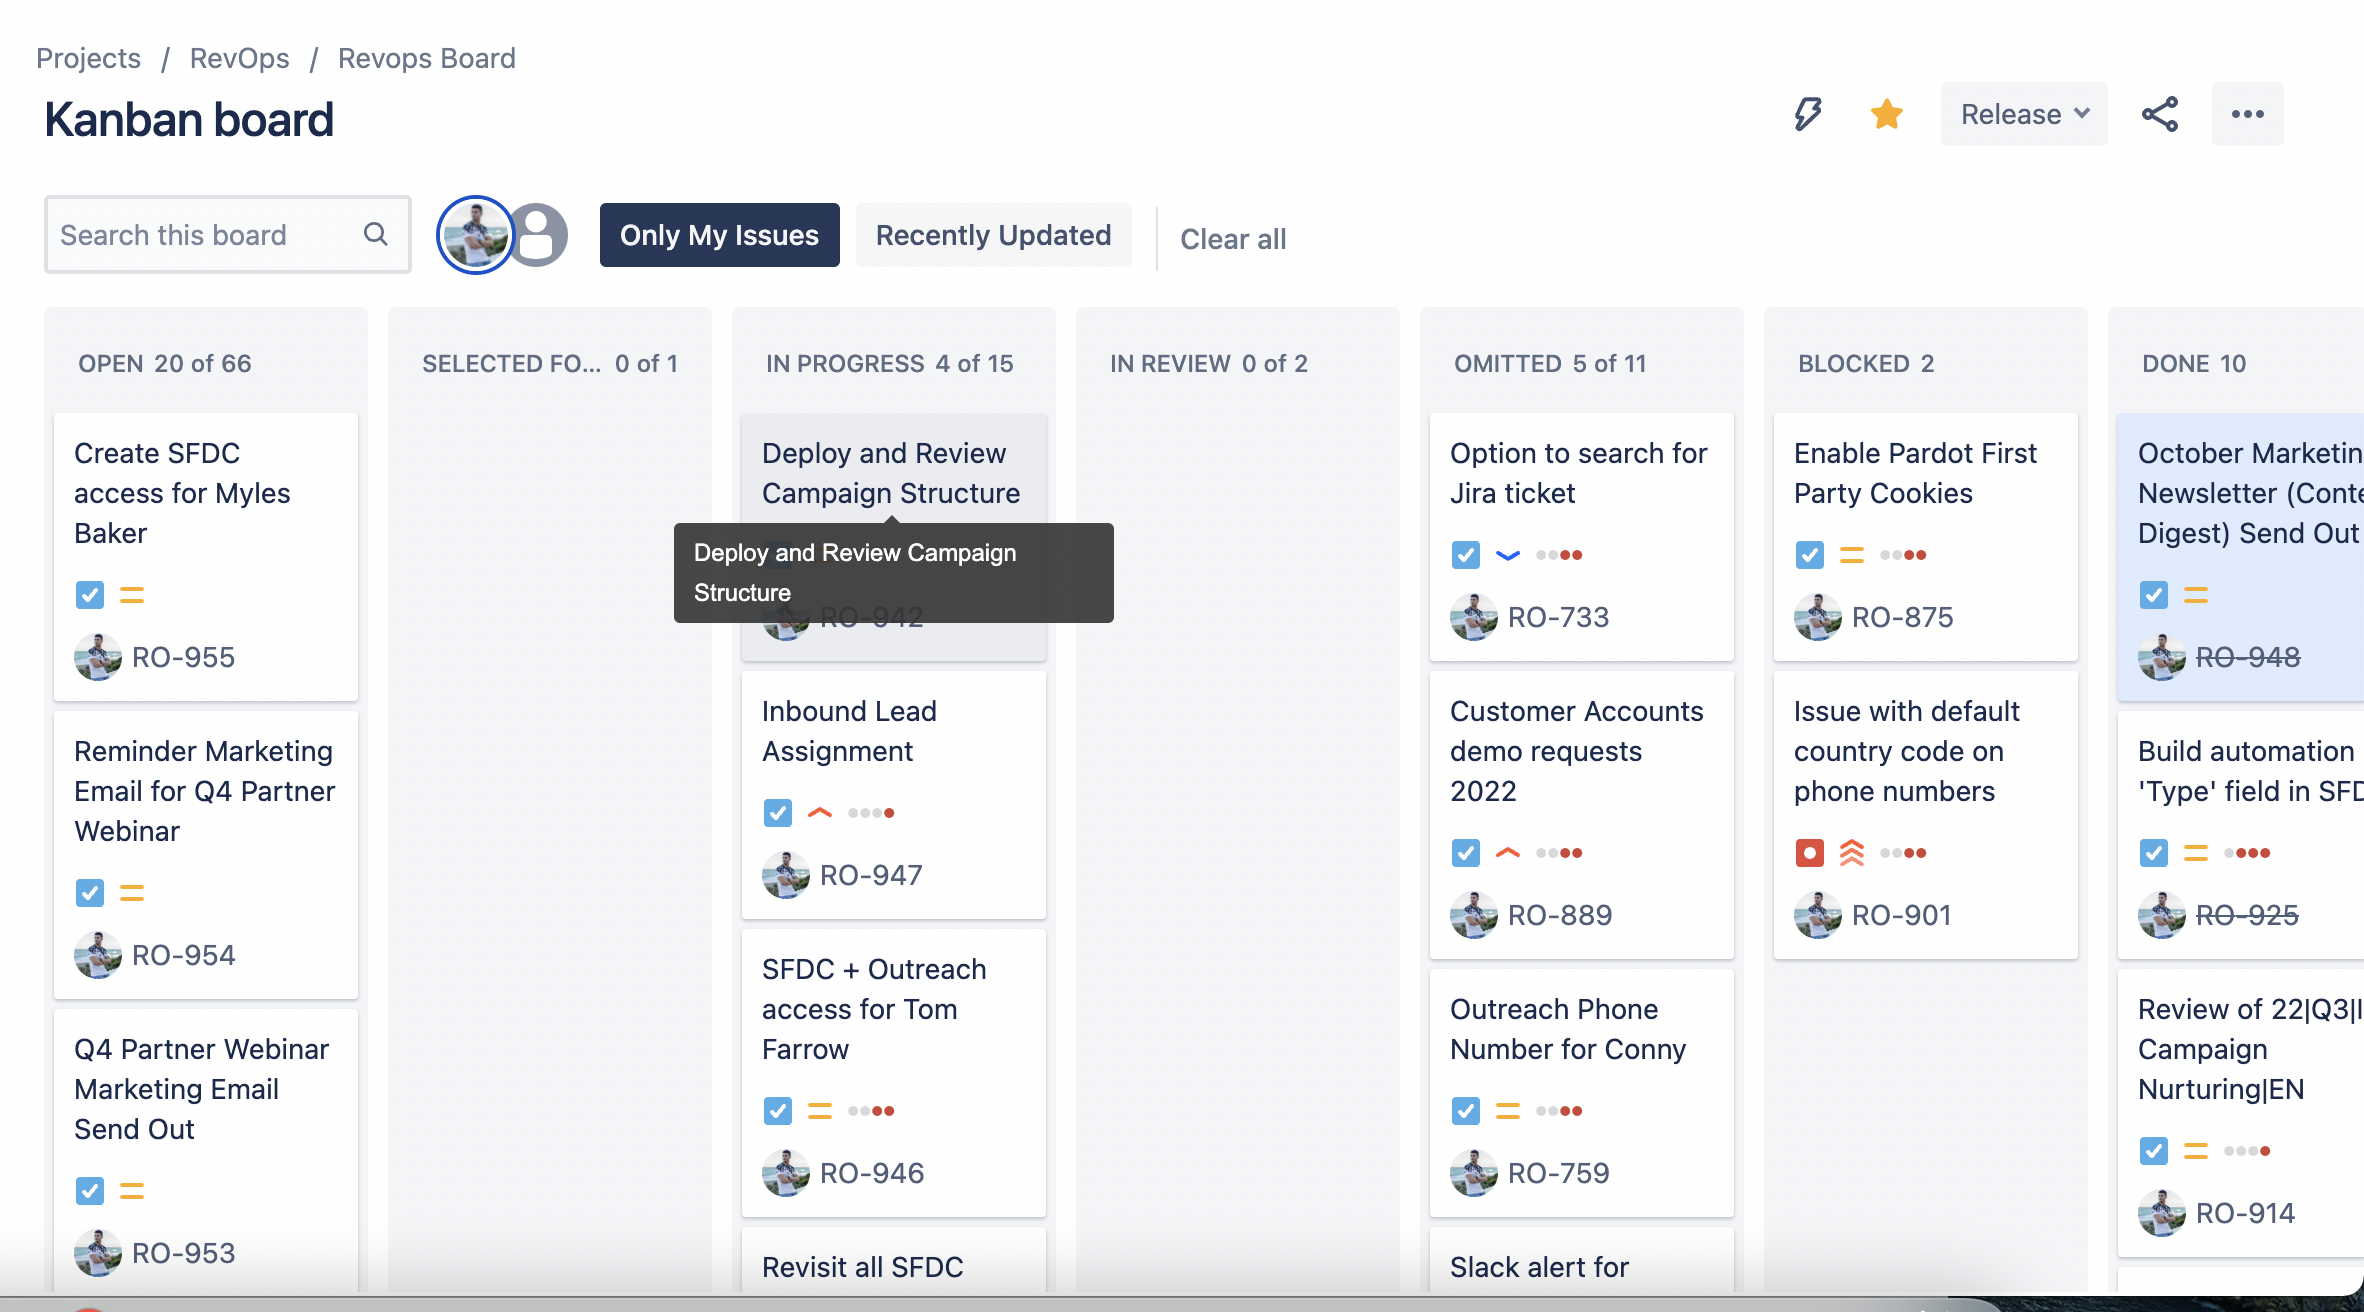This screenshot has height=1312, width=2364.
Task: Click the low priority chevron on RO-733
Action: [x=1506, y=554]
